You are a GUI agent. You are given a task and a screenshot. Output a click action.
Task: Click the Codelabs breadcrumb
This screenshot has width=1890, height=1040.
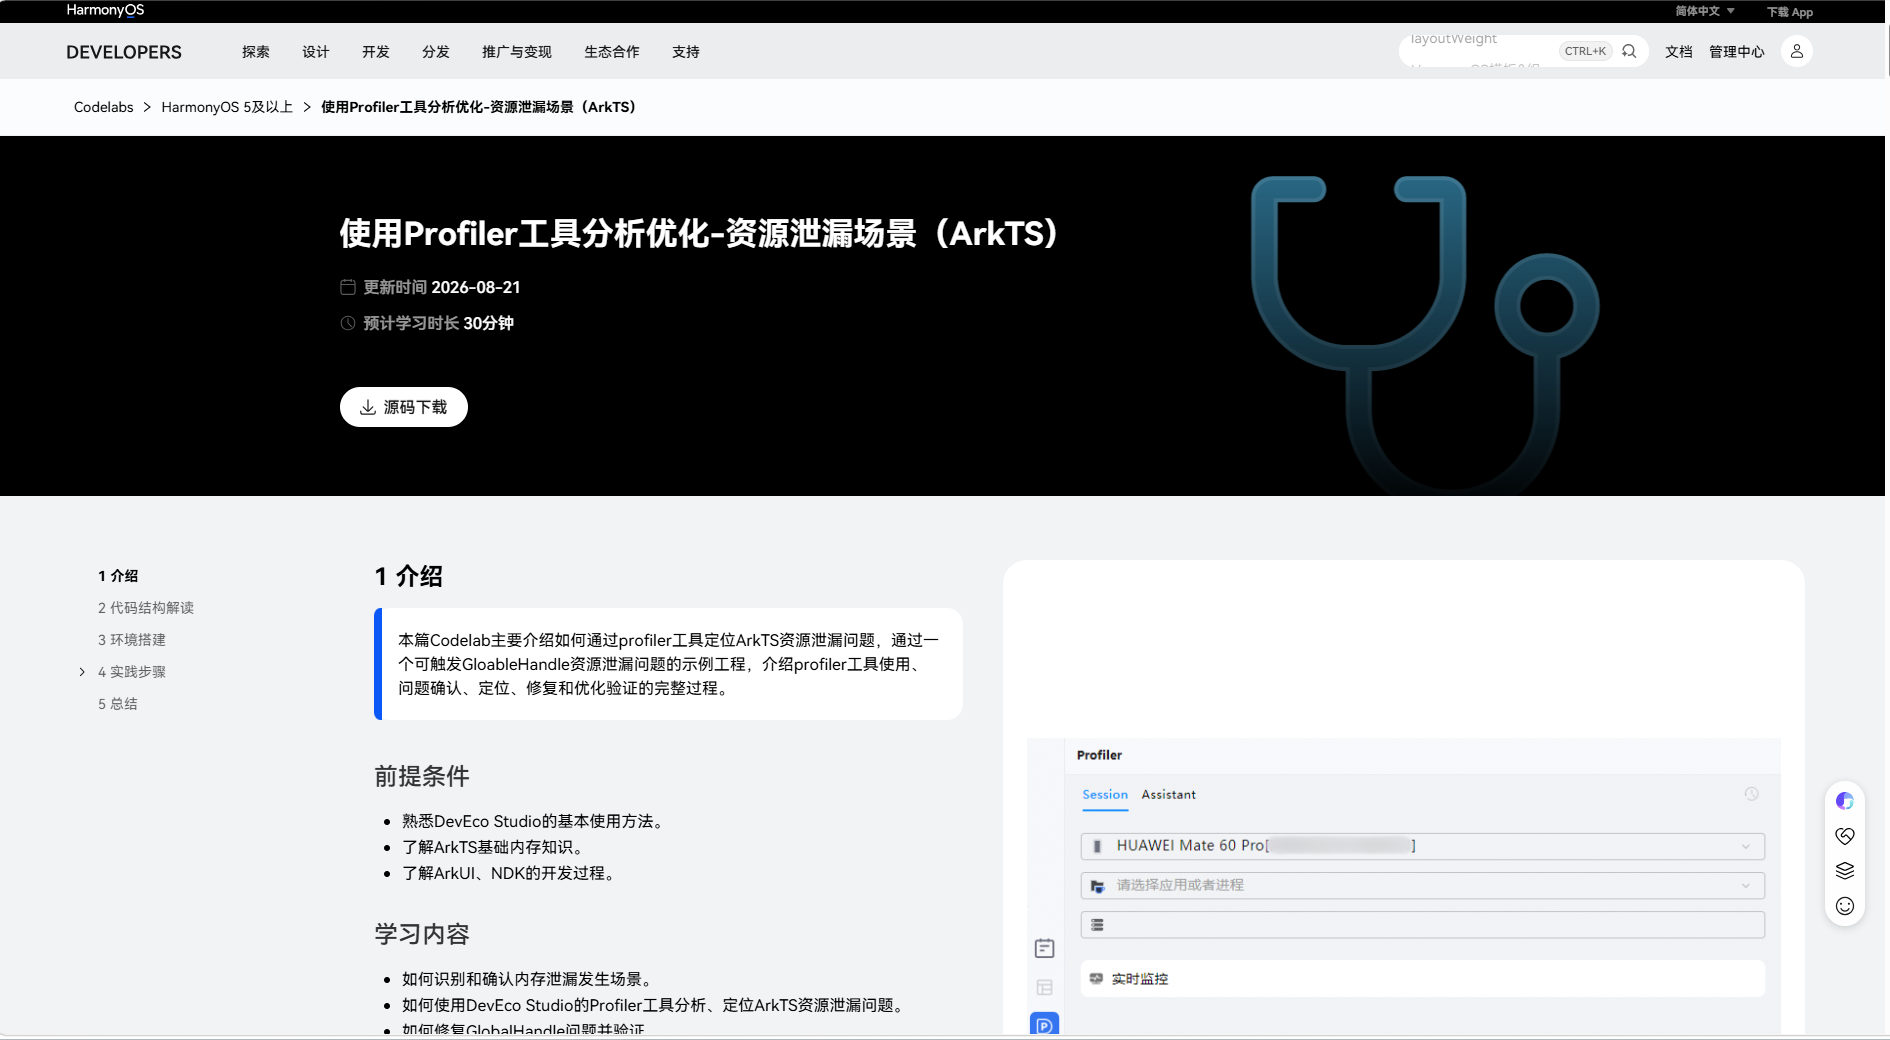pyautogui.click(x=104, y=107)
